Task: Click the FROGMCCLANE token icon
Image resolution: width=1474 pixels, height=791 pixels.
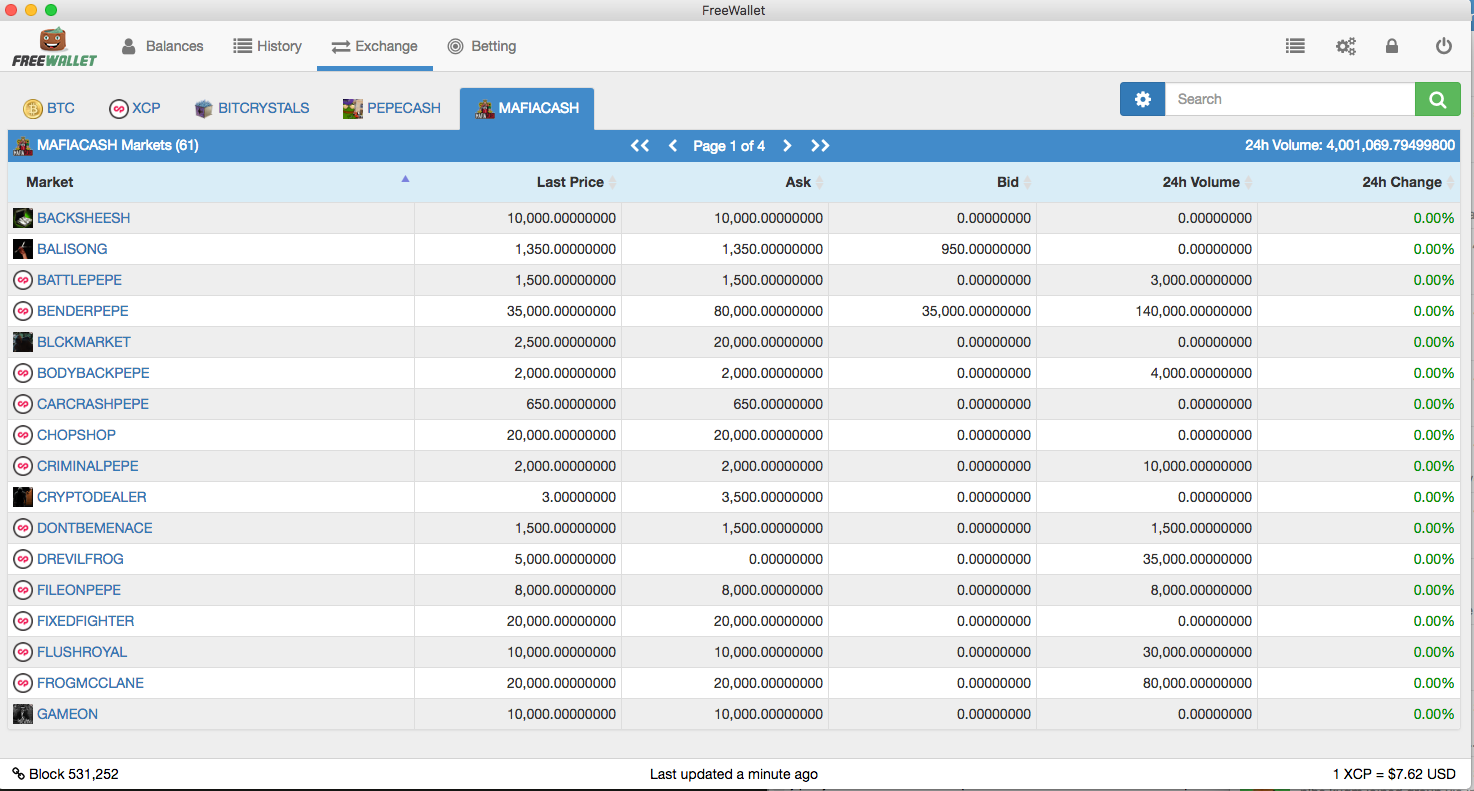Action: (23, 683)
